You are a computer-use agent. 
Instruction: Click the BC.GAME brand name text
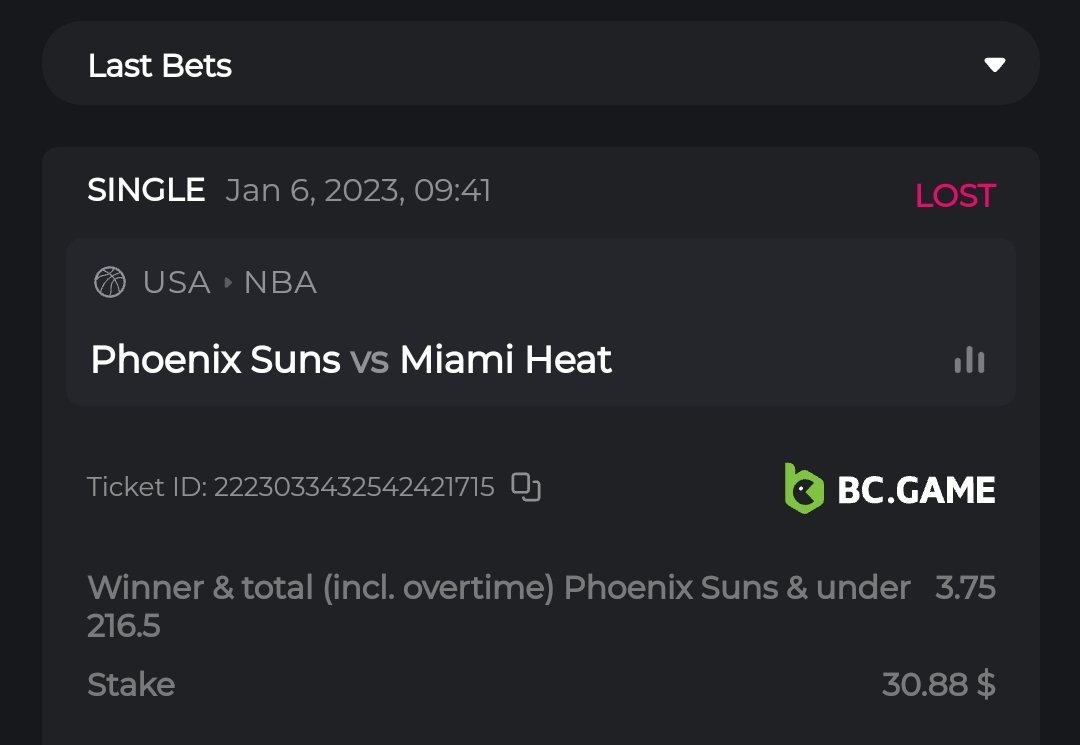[916, 490]
